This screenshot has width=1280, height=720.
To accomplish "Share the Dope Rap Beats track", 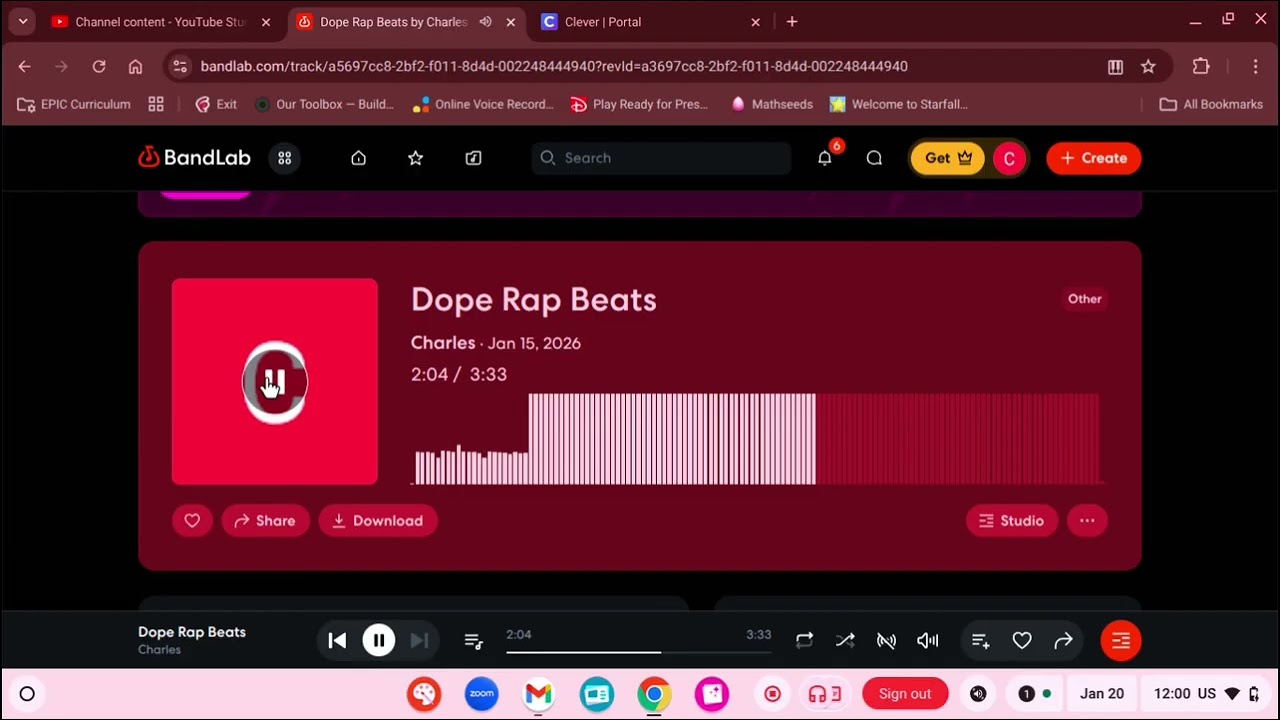I will 265,521.
